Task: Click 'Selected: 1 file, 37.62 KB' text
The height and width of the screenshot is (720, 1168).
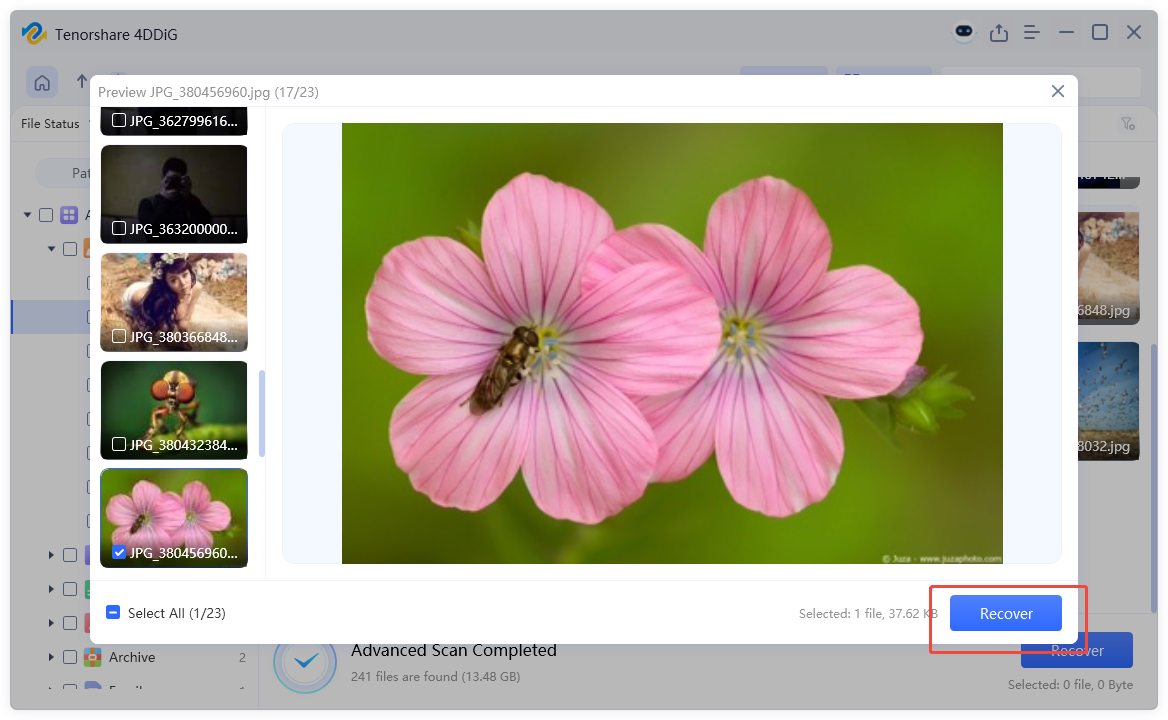Action: pyautogui.click(x=868, y=614)
